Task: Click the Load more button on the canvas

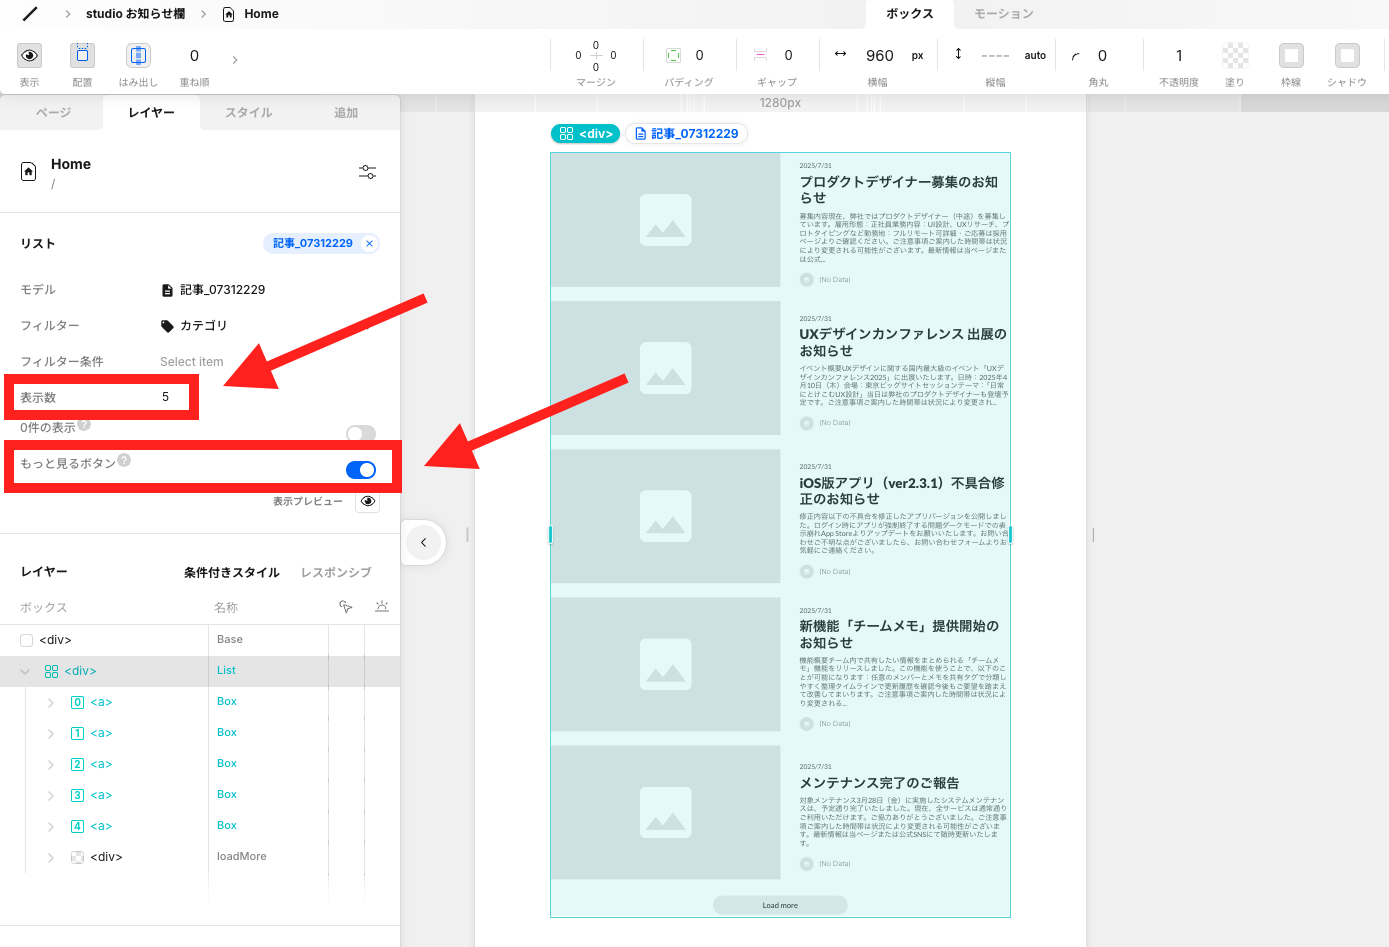Action: 780,904
